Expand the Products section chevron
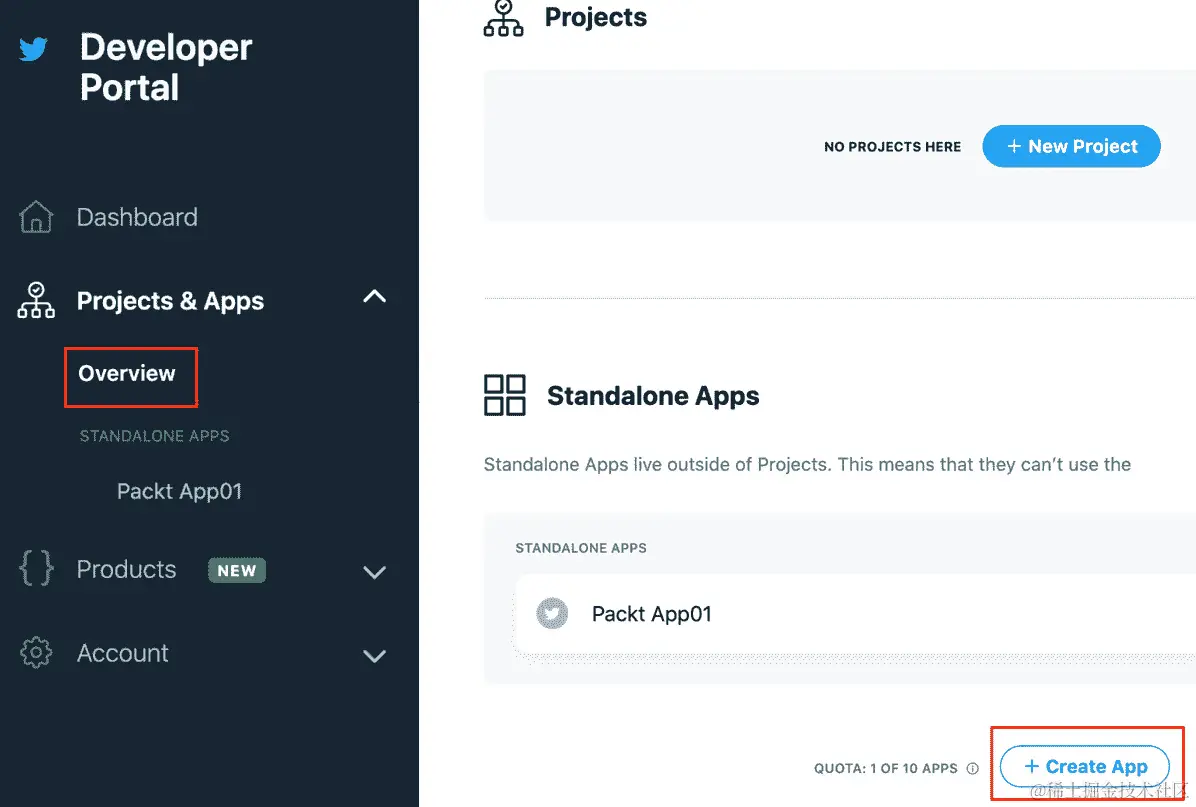This screenshot has width=1196, height=807. pos(375,572)
